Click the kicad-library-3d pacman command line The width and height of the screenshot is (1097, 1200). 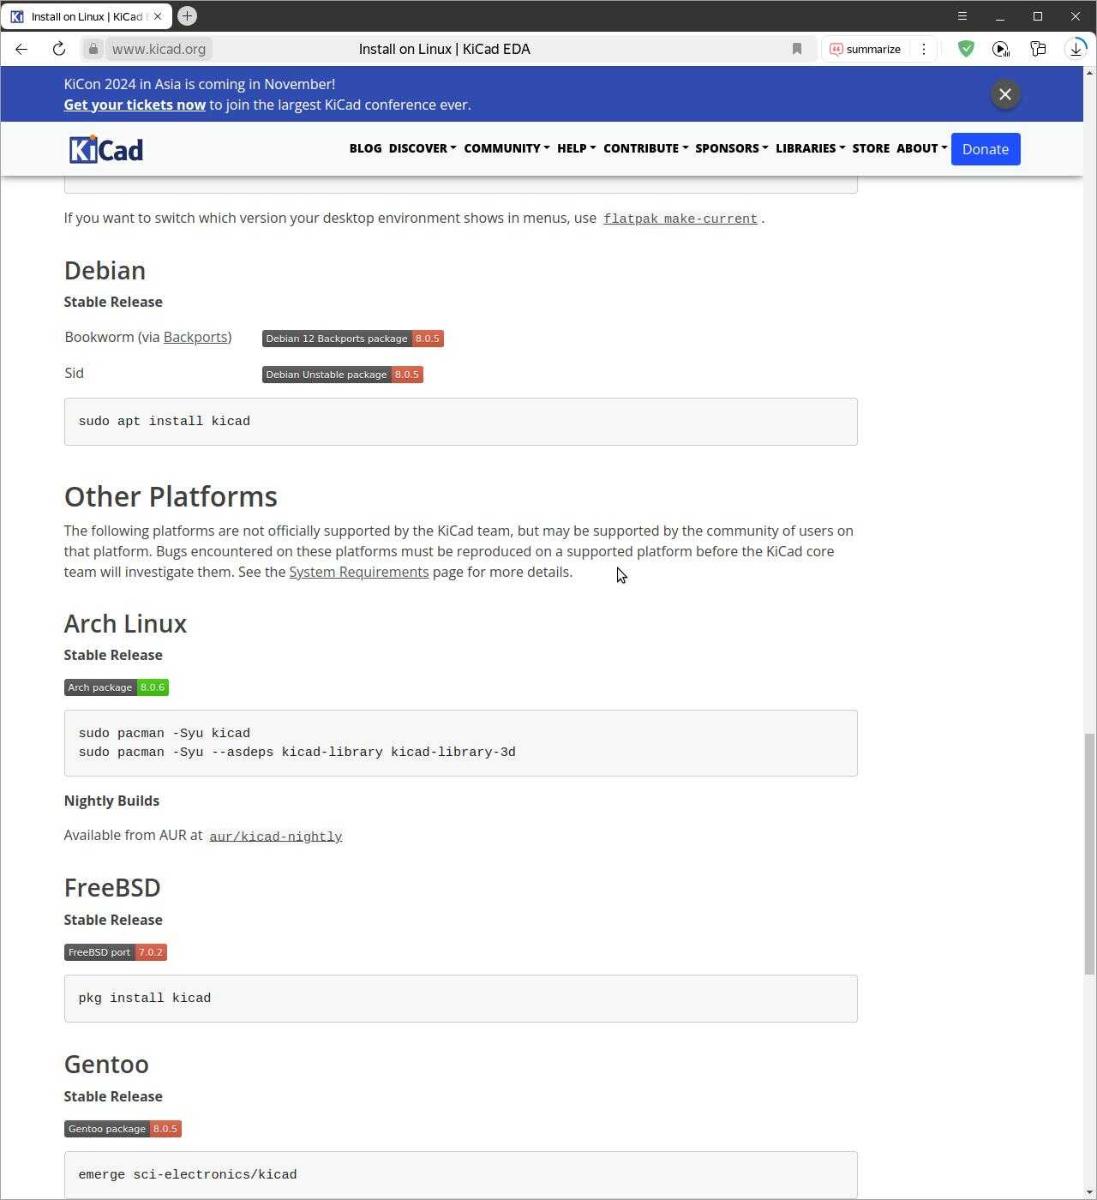click(x=297, y=752)
